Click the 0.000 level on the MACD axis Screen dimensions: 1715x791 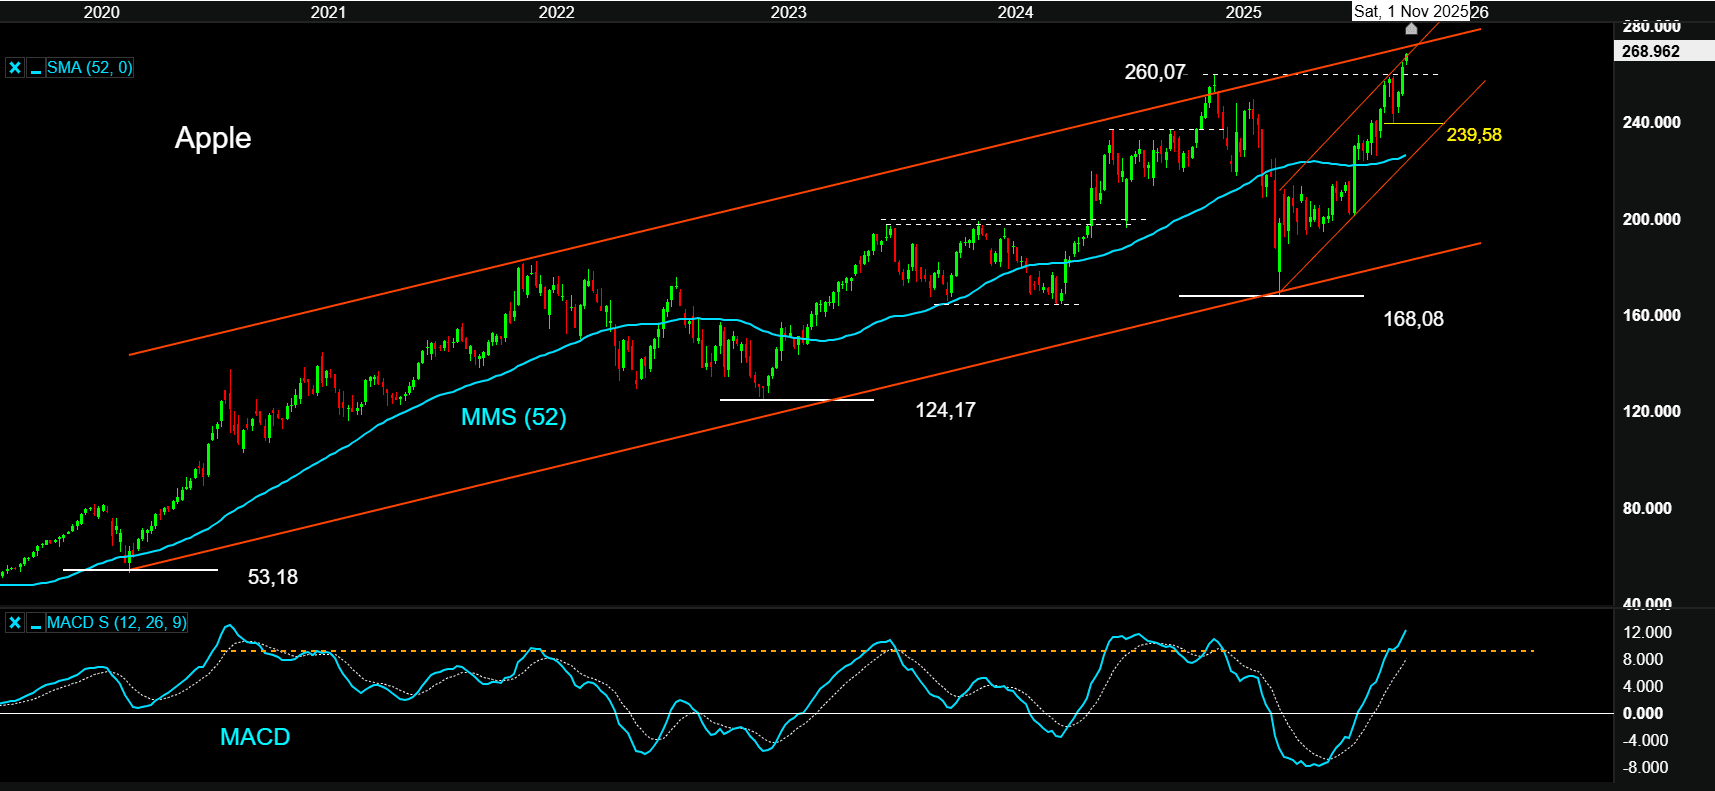(x=1643, y=713)
